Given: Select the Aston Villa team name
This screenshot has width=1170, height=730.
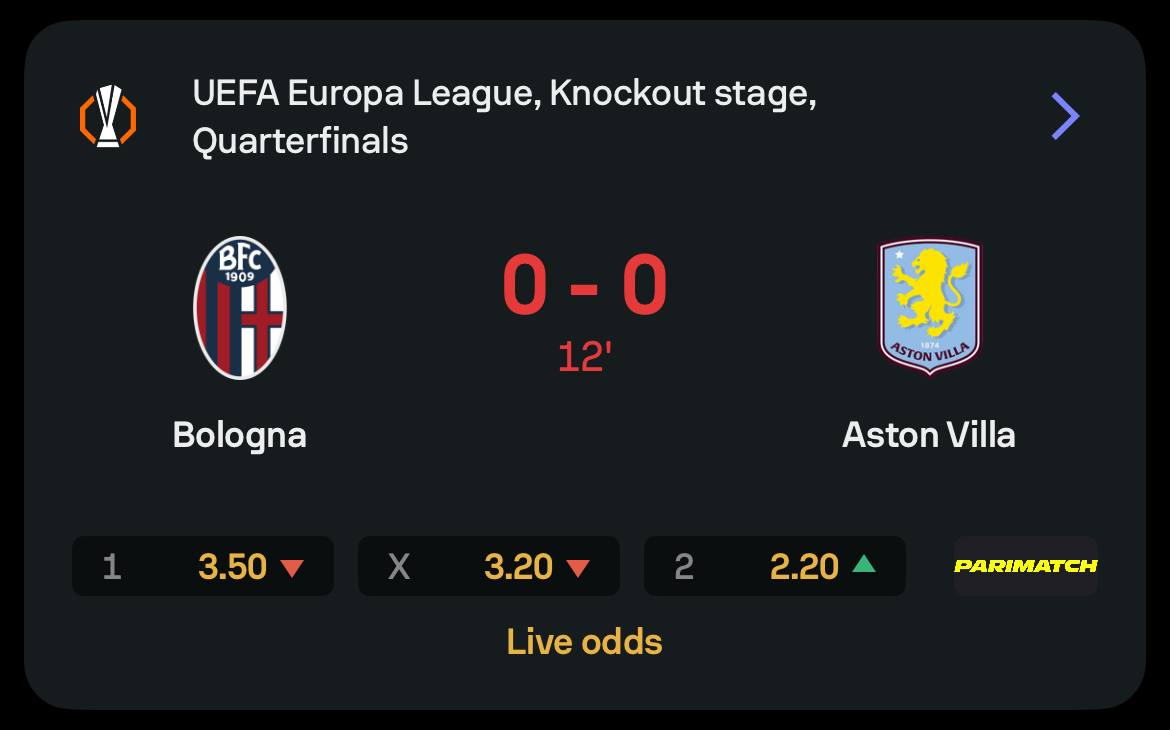Looking at the screenshot, I should pyautogui.click(x=929, y=435).
